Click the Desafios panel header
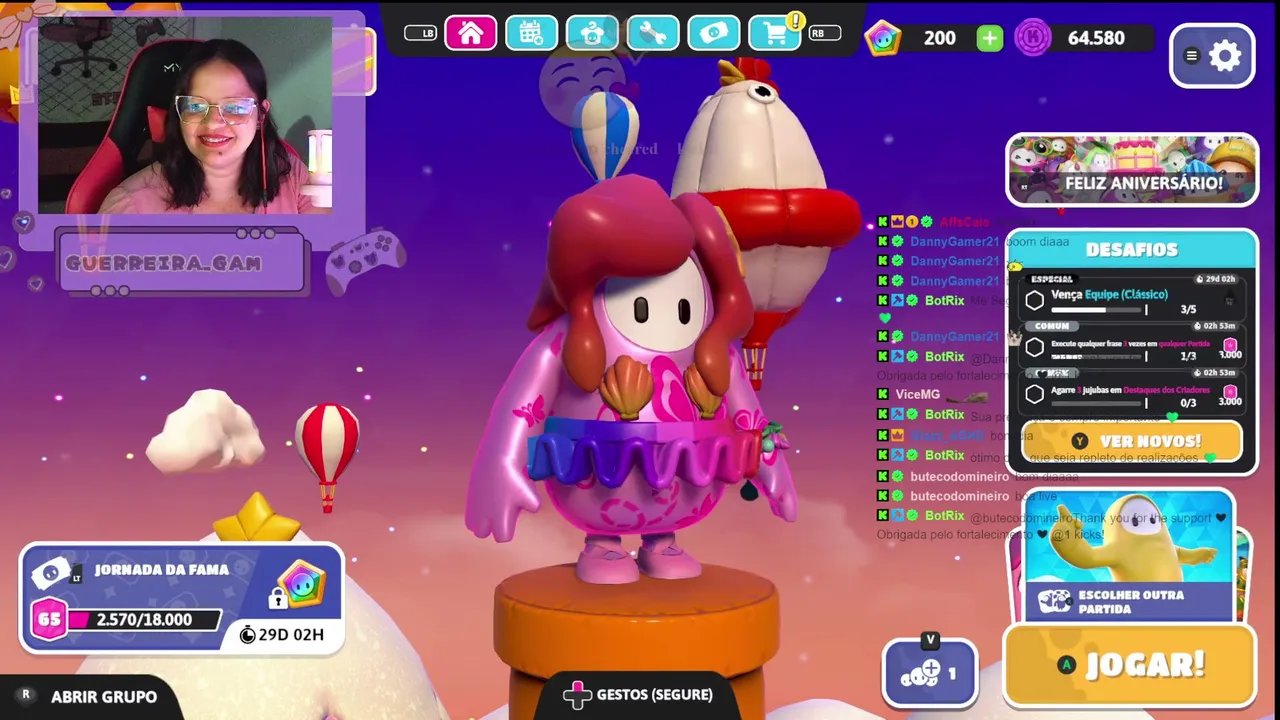The image size is (1280, 720). coord(1132,249)
